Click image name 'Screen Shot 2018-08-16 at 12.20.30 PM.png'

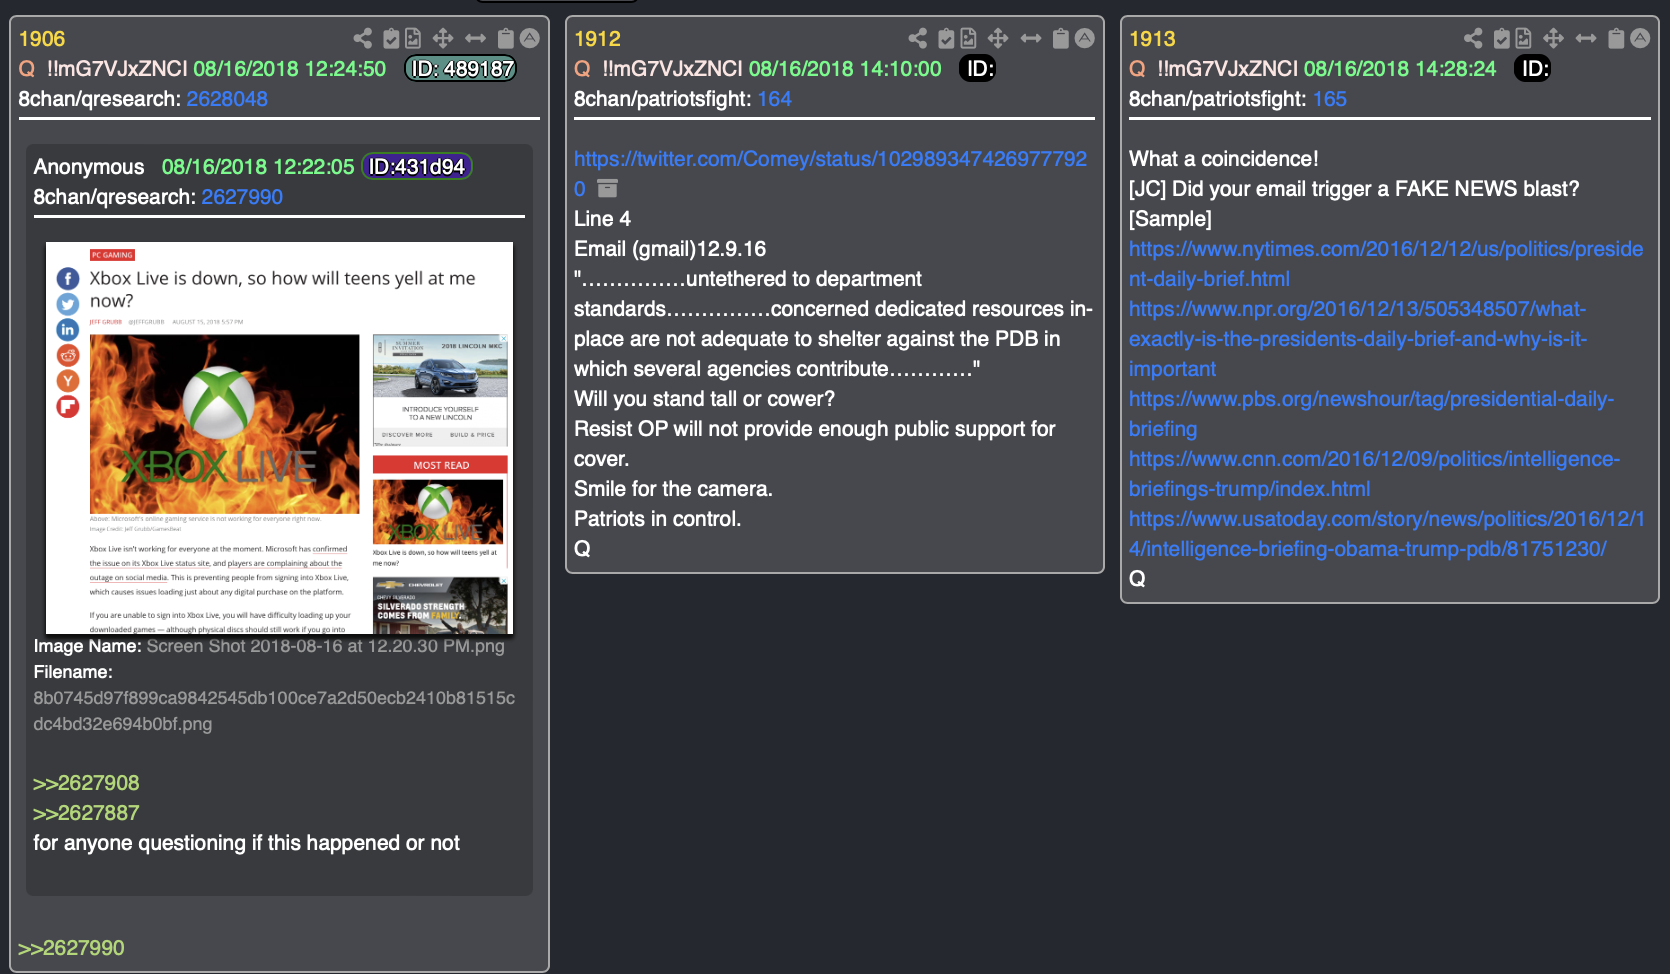[x=325, y=646]
